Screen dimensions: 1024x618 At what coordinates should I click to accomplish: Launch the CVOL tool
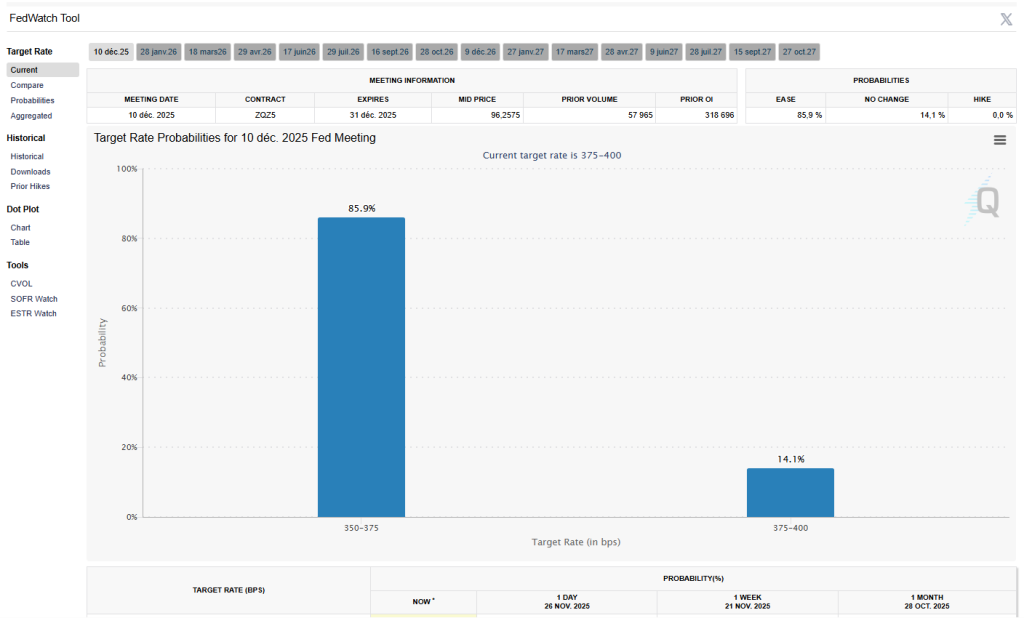[22, 283]
